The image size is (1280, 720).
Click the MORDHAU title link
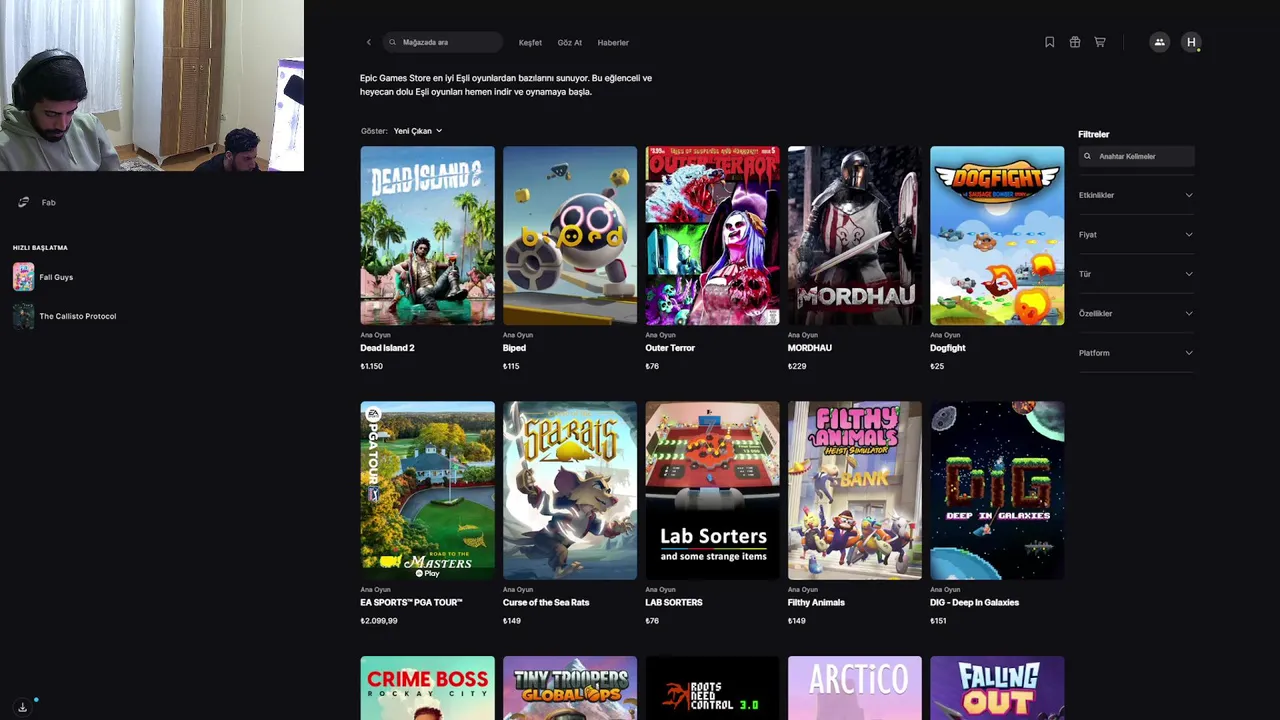pos(810,348)
